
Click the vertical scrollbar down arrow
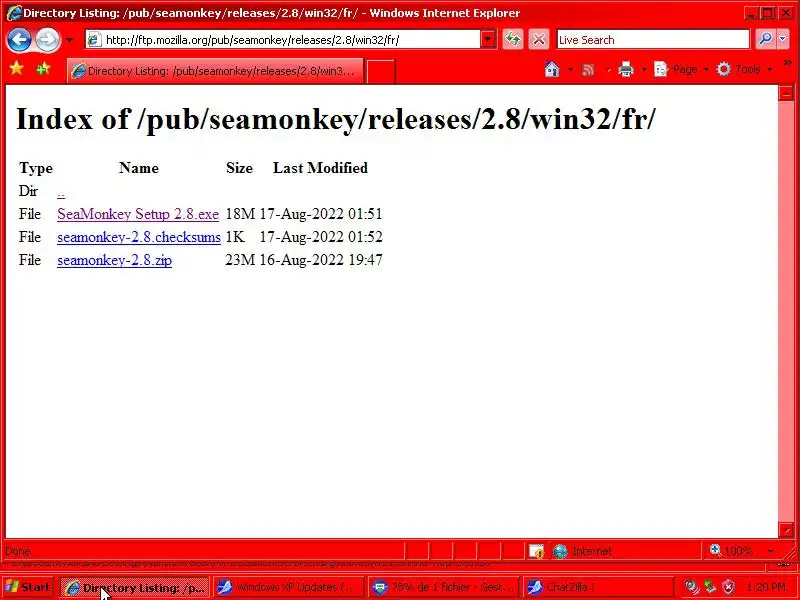point(786,530)
